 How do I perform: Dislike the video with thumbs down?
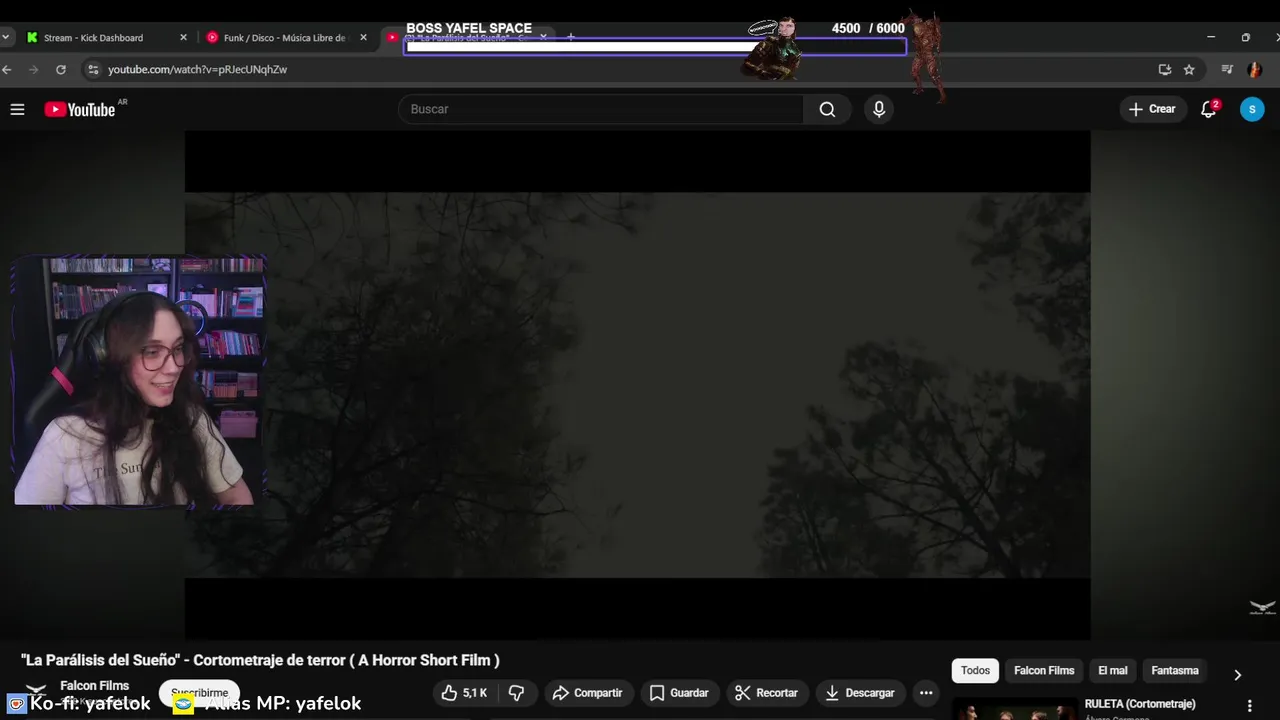pyautogui.click(x=516, y=693)
